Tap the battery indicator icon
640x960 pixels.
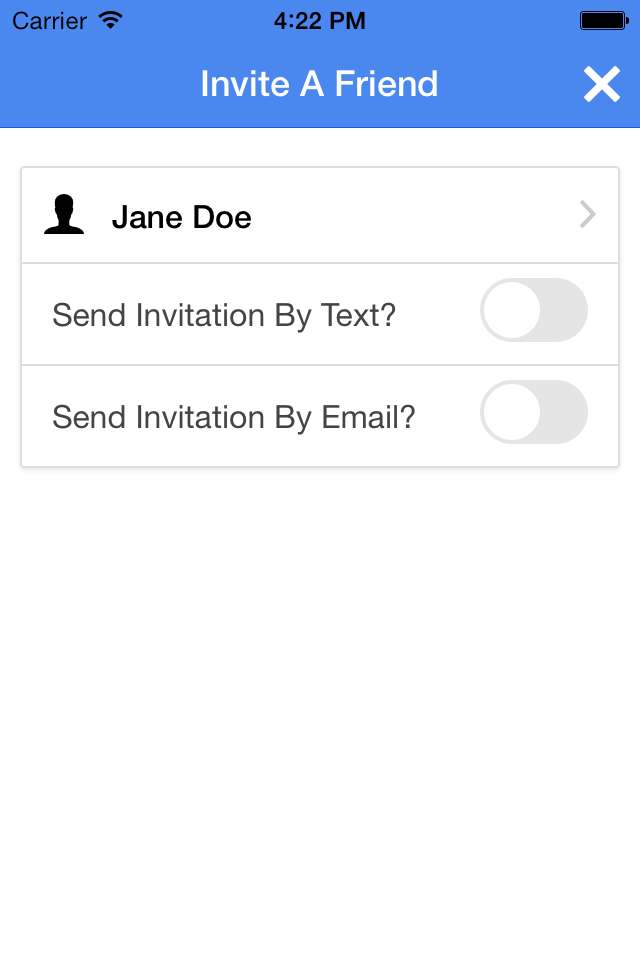click(604, 21)
